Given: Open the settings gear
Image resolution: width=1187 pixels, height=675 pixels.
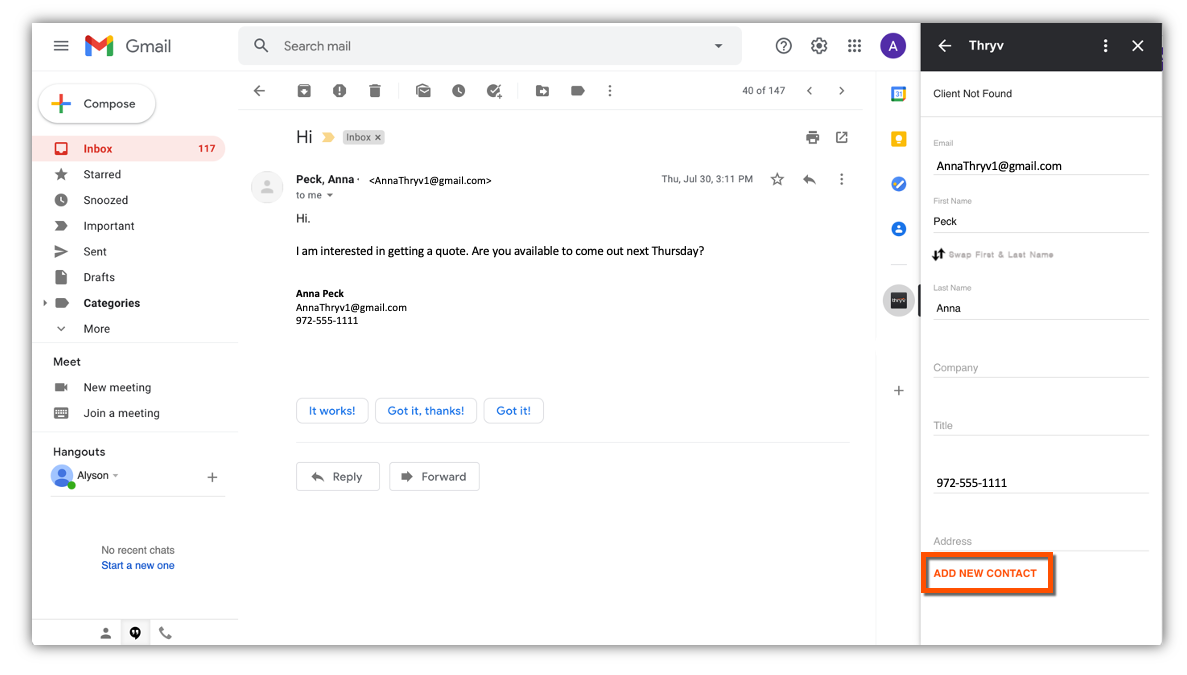Looking at the screenshot, I should point(819,46).
